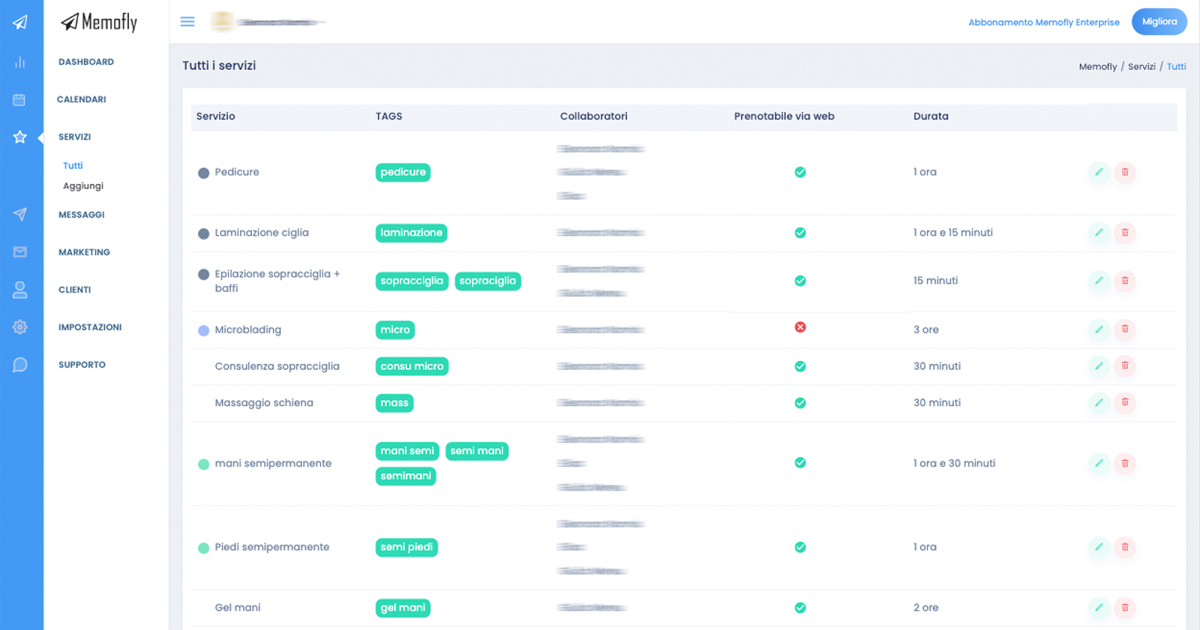
Task: Open the clients person sidebar icon
Action: (x=20, y=290)
